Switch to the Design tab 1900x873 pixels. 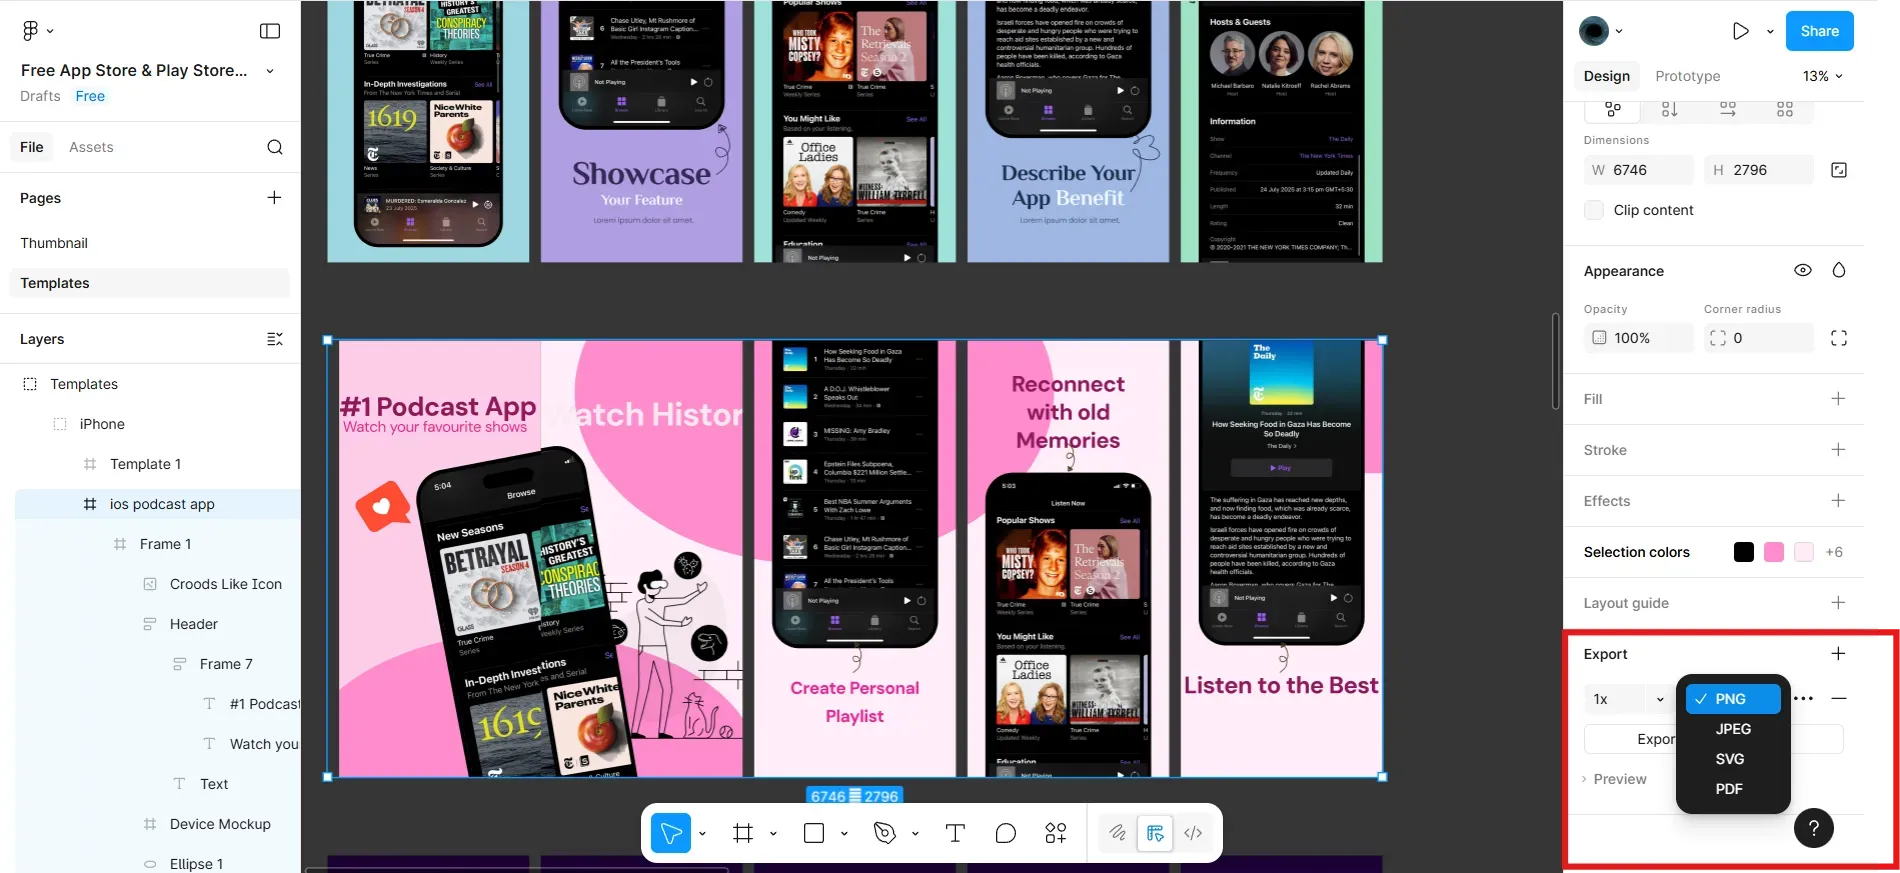pyautogui.click(x=1607, y=76)
